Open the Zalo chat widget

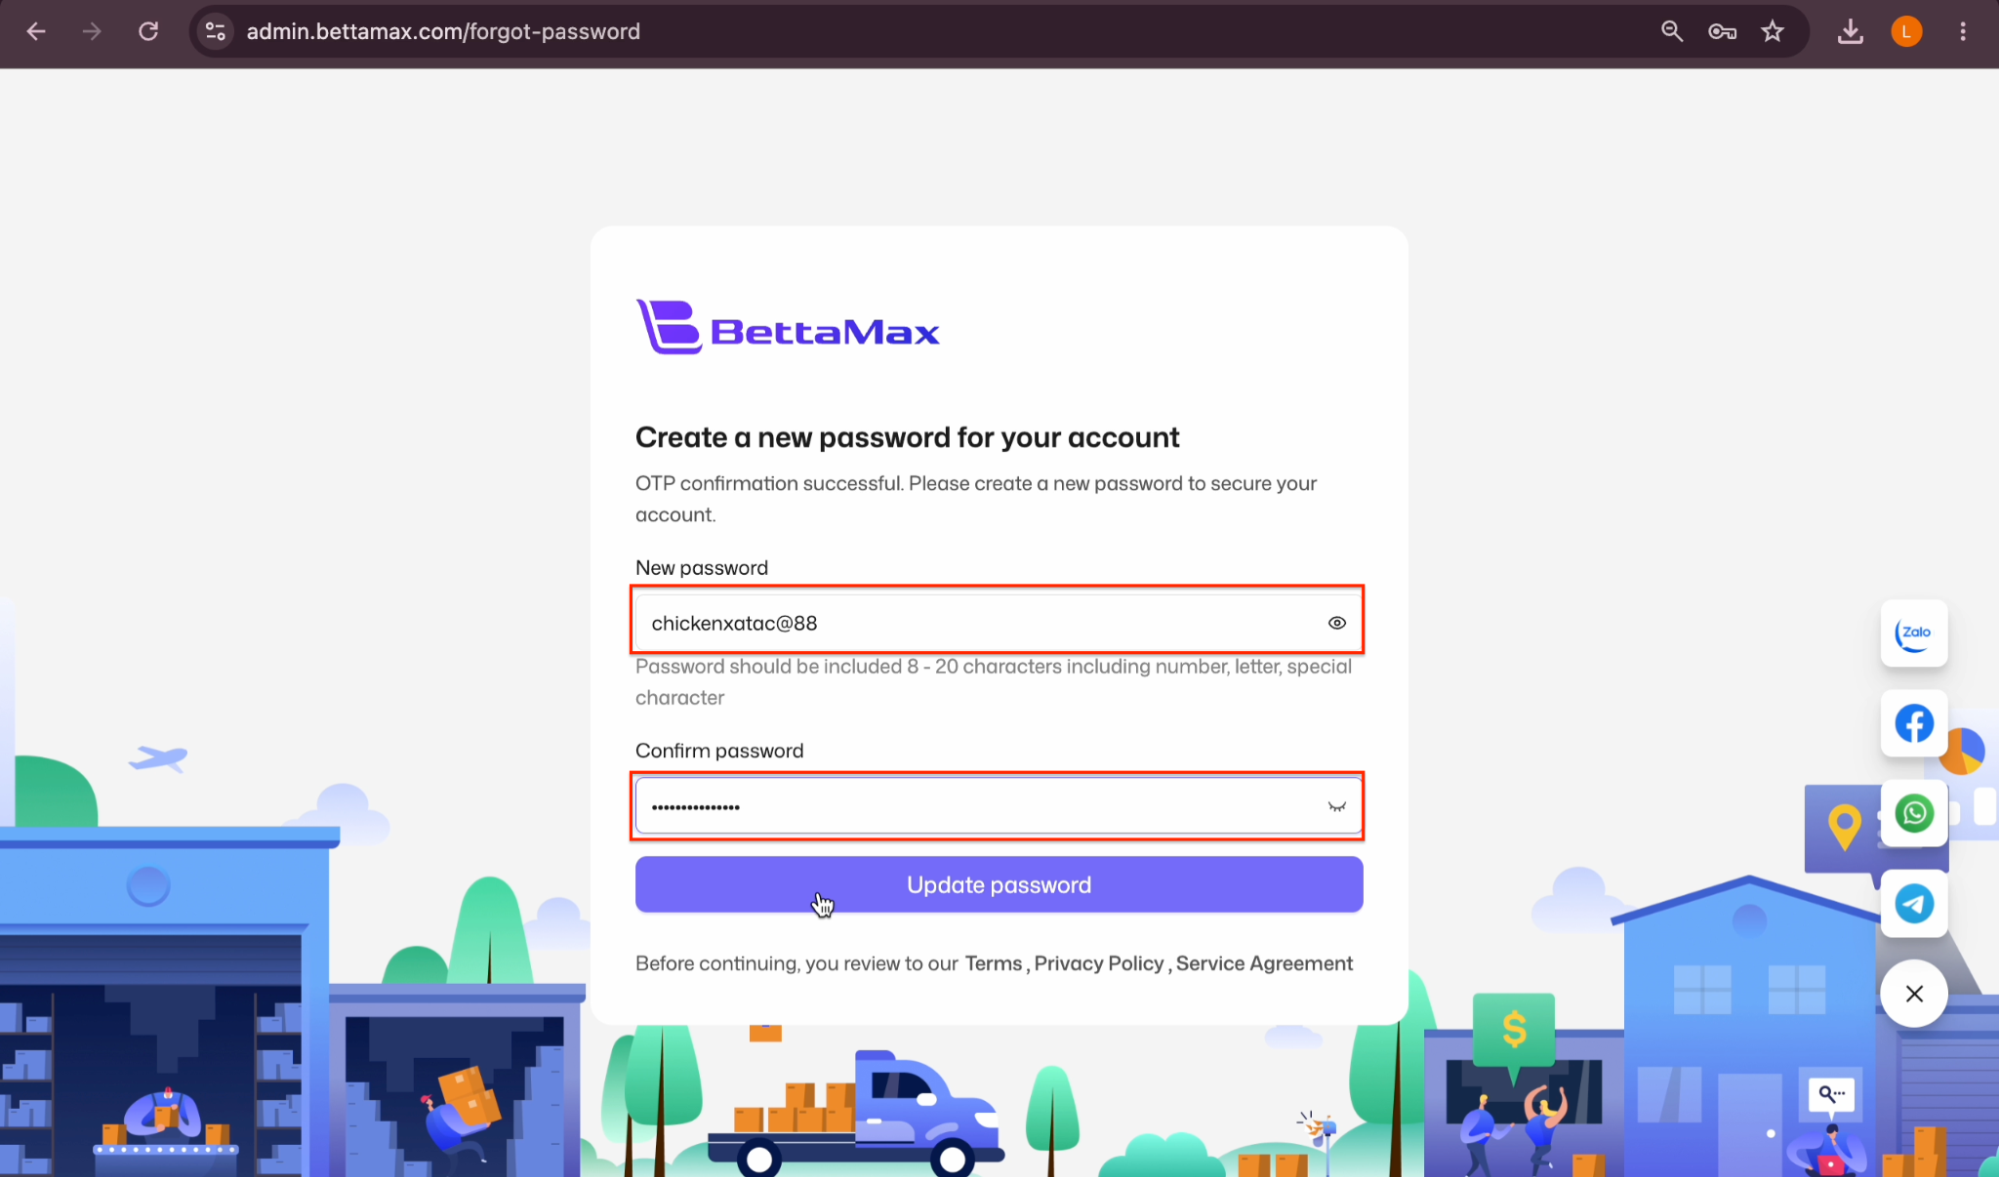point(1913,633)
